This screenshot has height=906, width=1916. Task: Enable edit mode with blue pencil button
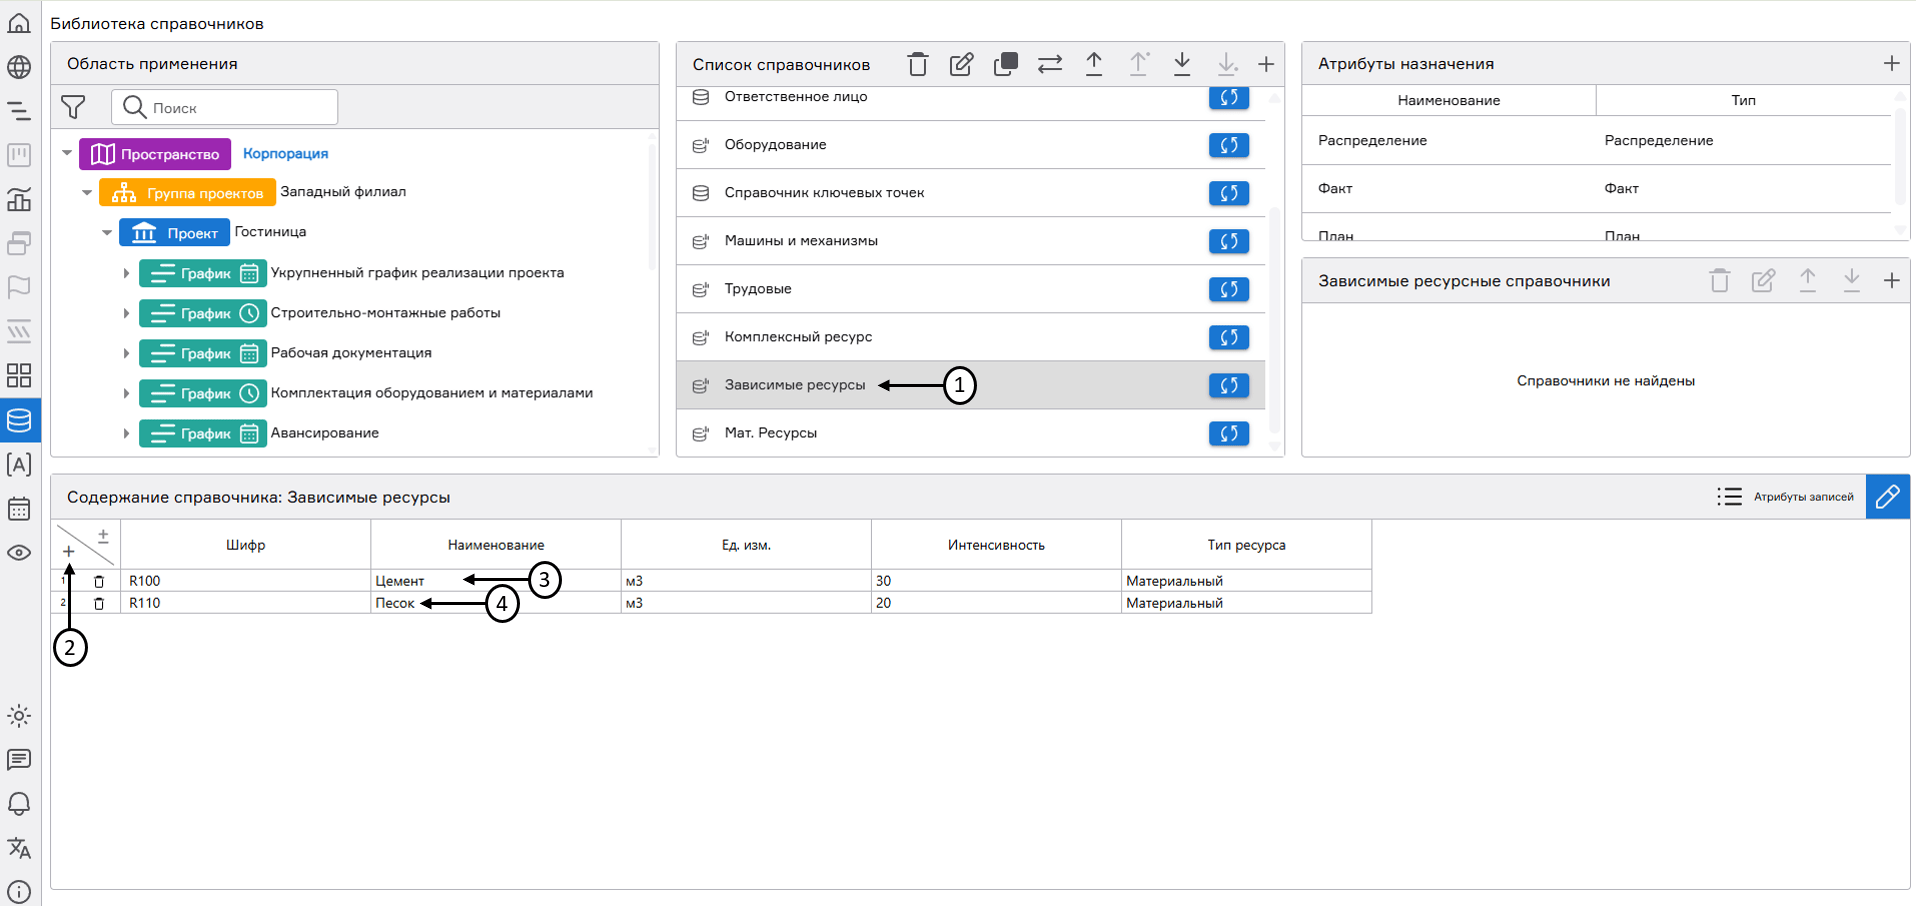(x=1887, y=497)
